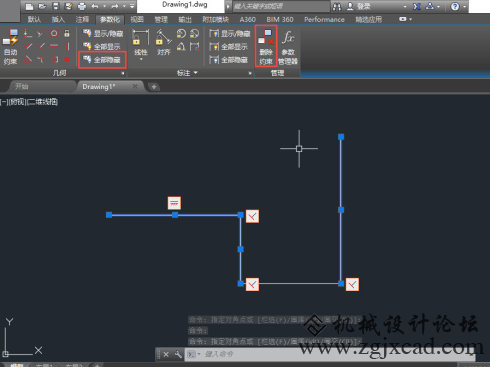491x368 pixels.
Task: Open the Performance ribbon tab
Action: tap(324, 20)
